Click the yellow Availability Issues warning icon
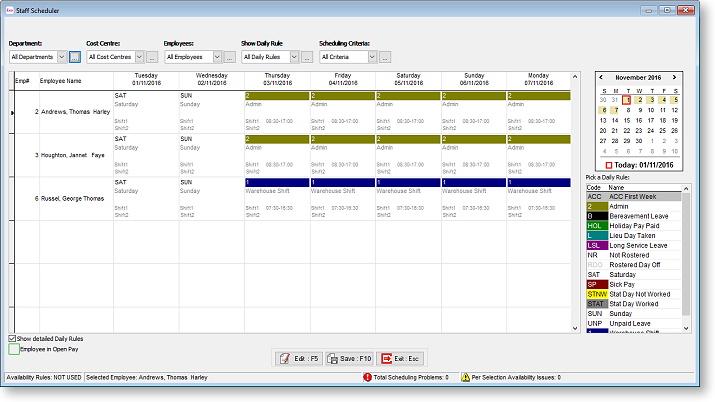The image size is (715, 402). coord(464,377)
